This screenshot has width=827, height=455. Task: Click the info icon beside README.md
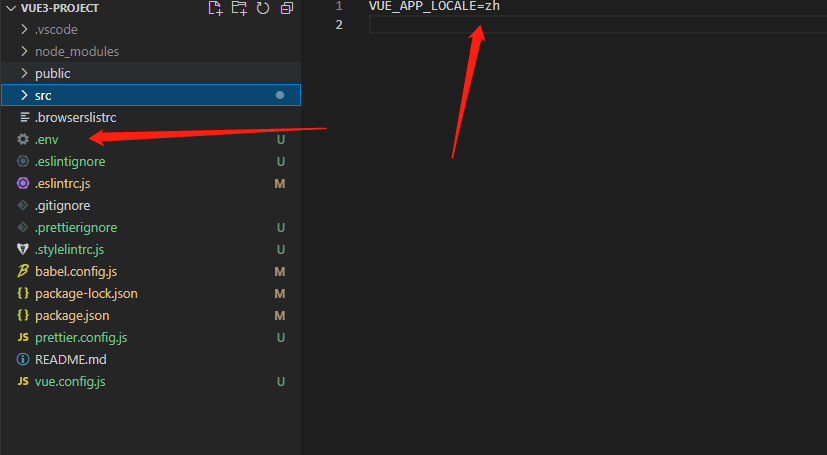point(23,360)
